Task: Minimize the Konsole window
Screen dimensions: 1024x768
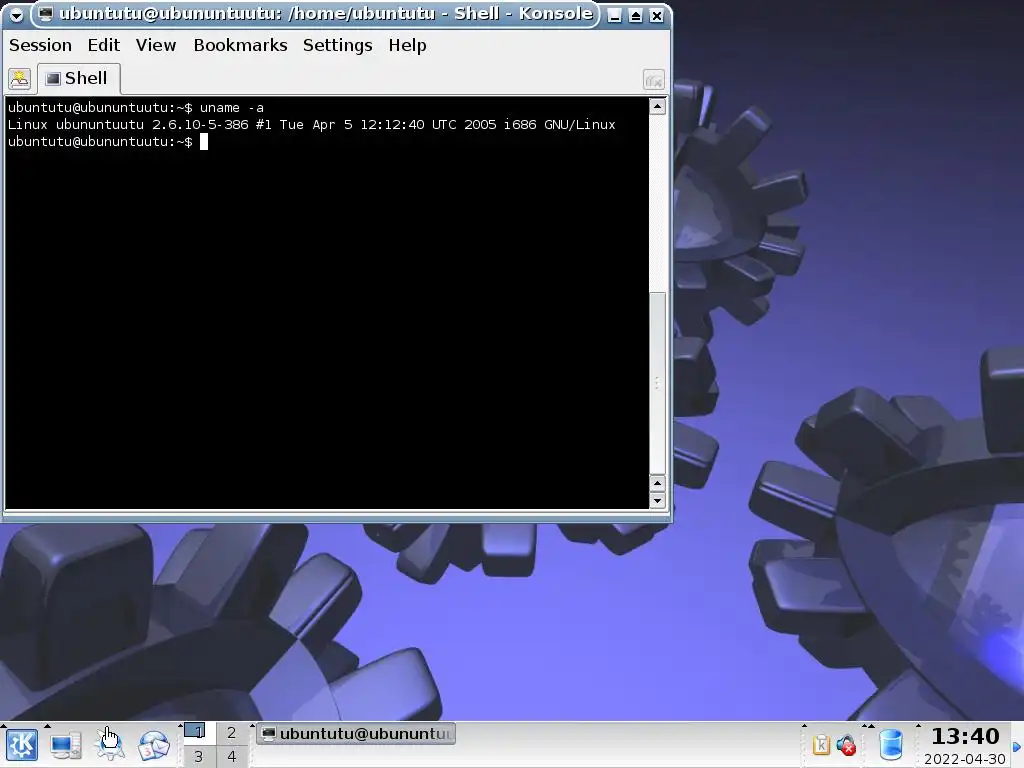Action: (614, 15)
